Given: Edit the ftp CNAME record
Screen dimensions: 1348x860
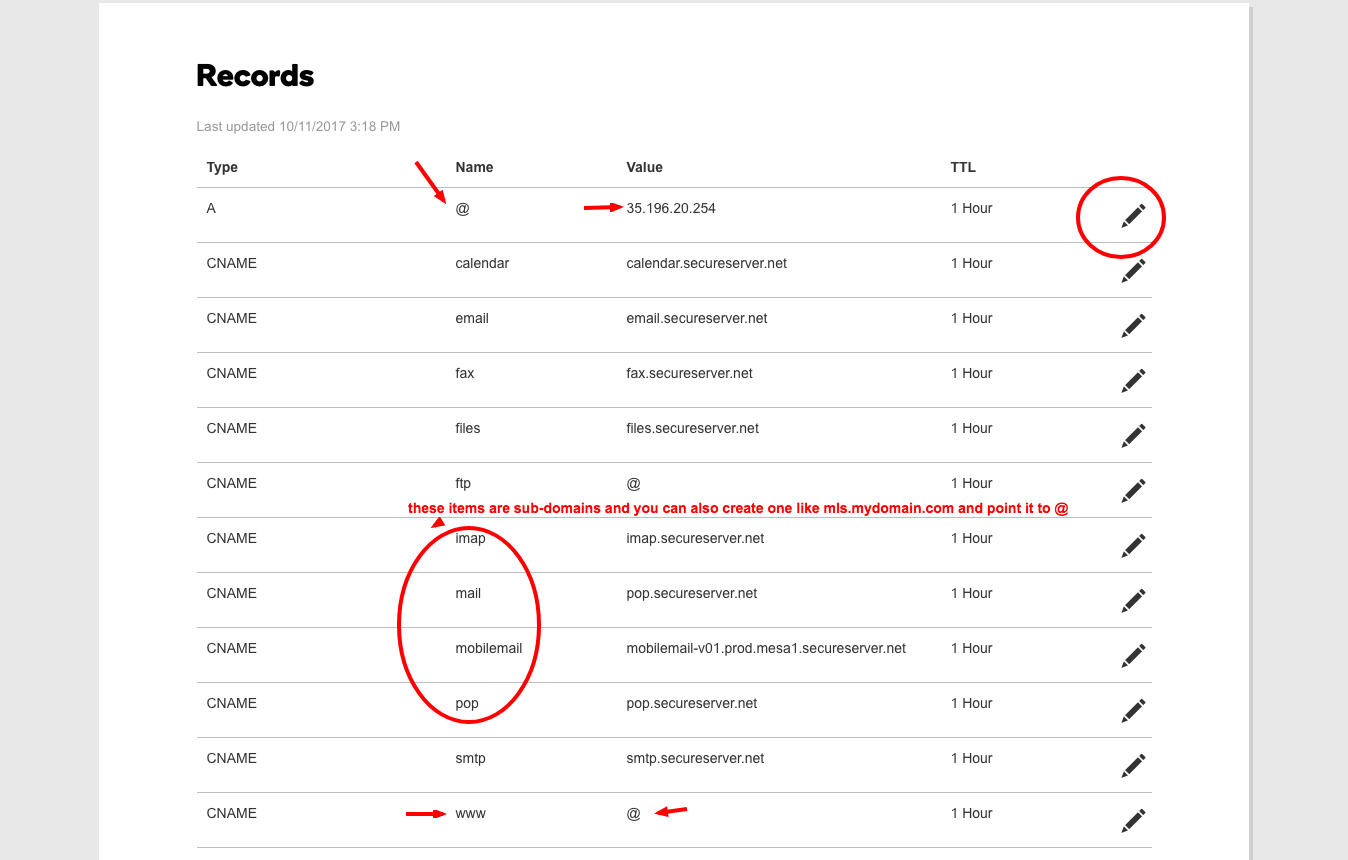Looking at the screenshot, I should click(1133, 491).
